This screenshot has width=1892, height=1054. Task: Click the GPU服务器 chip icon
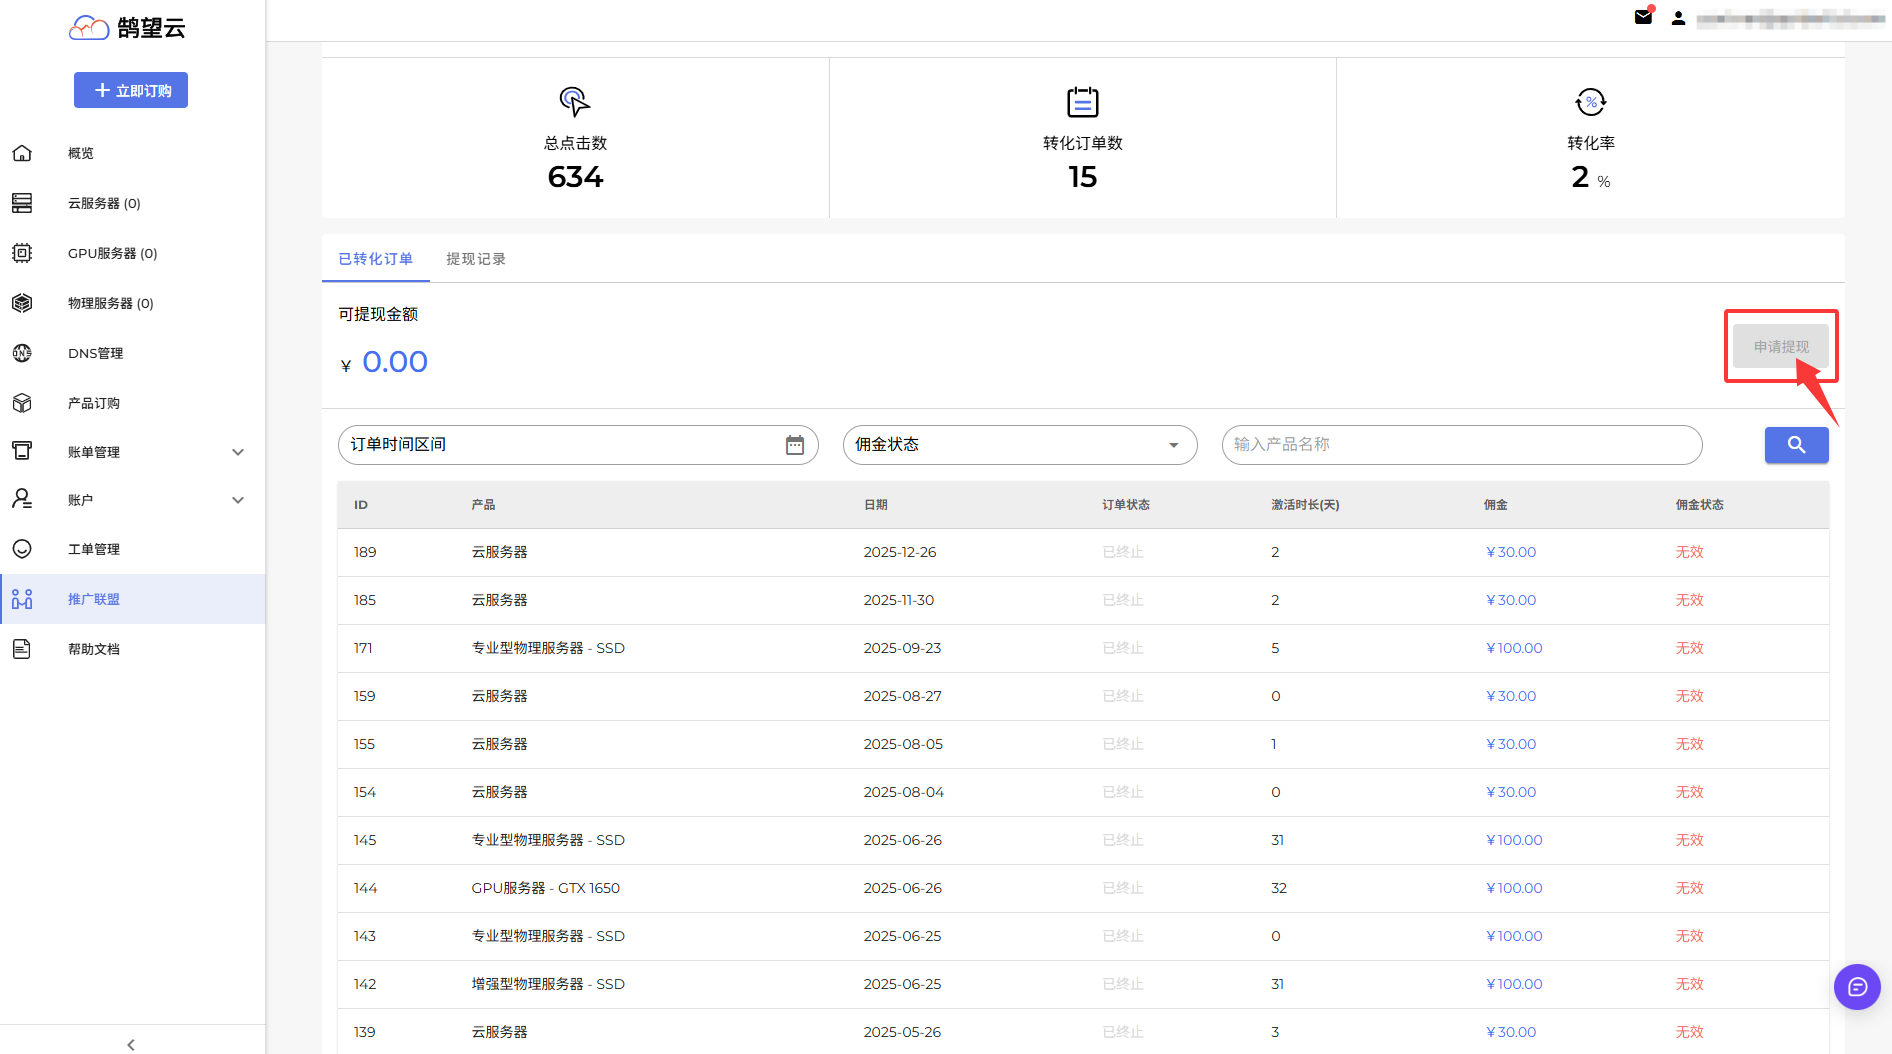pos(22,253)
